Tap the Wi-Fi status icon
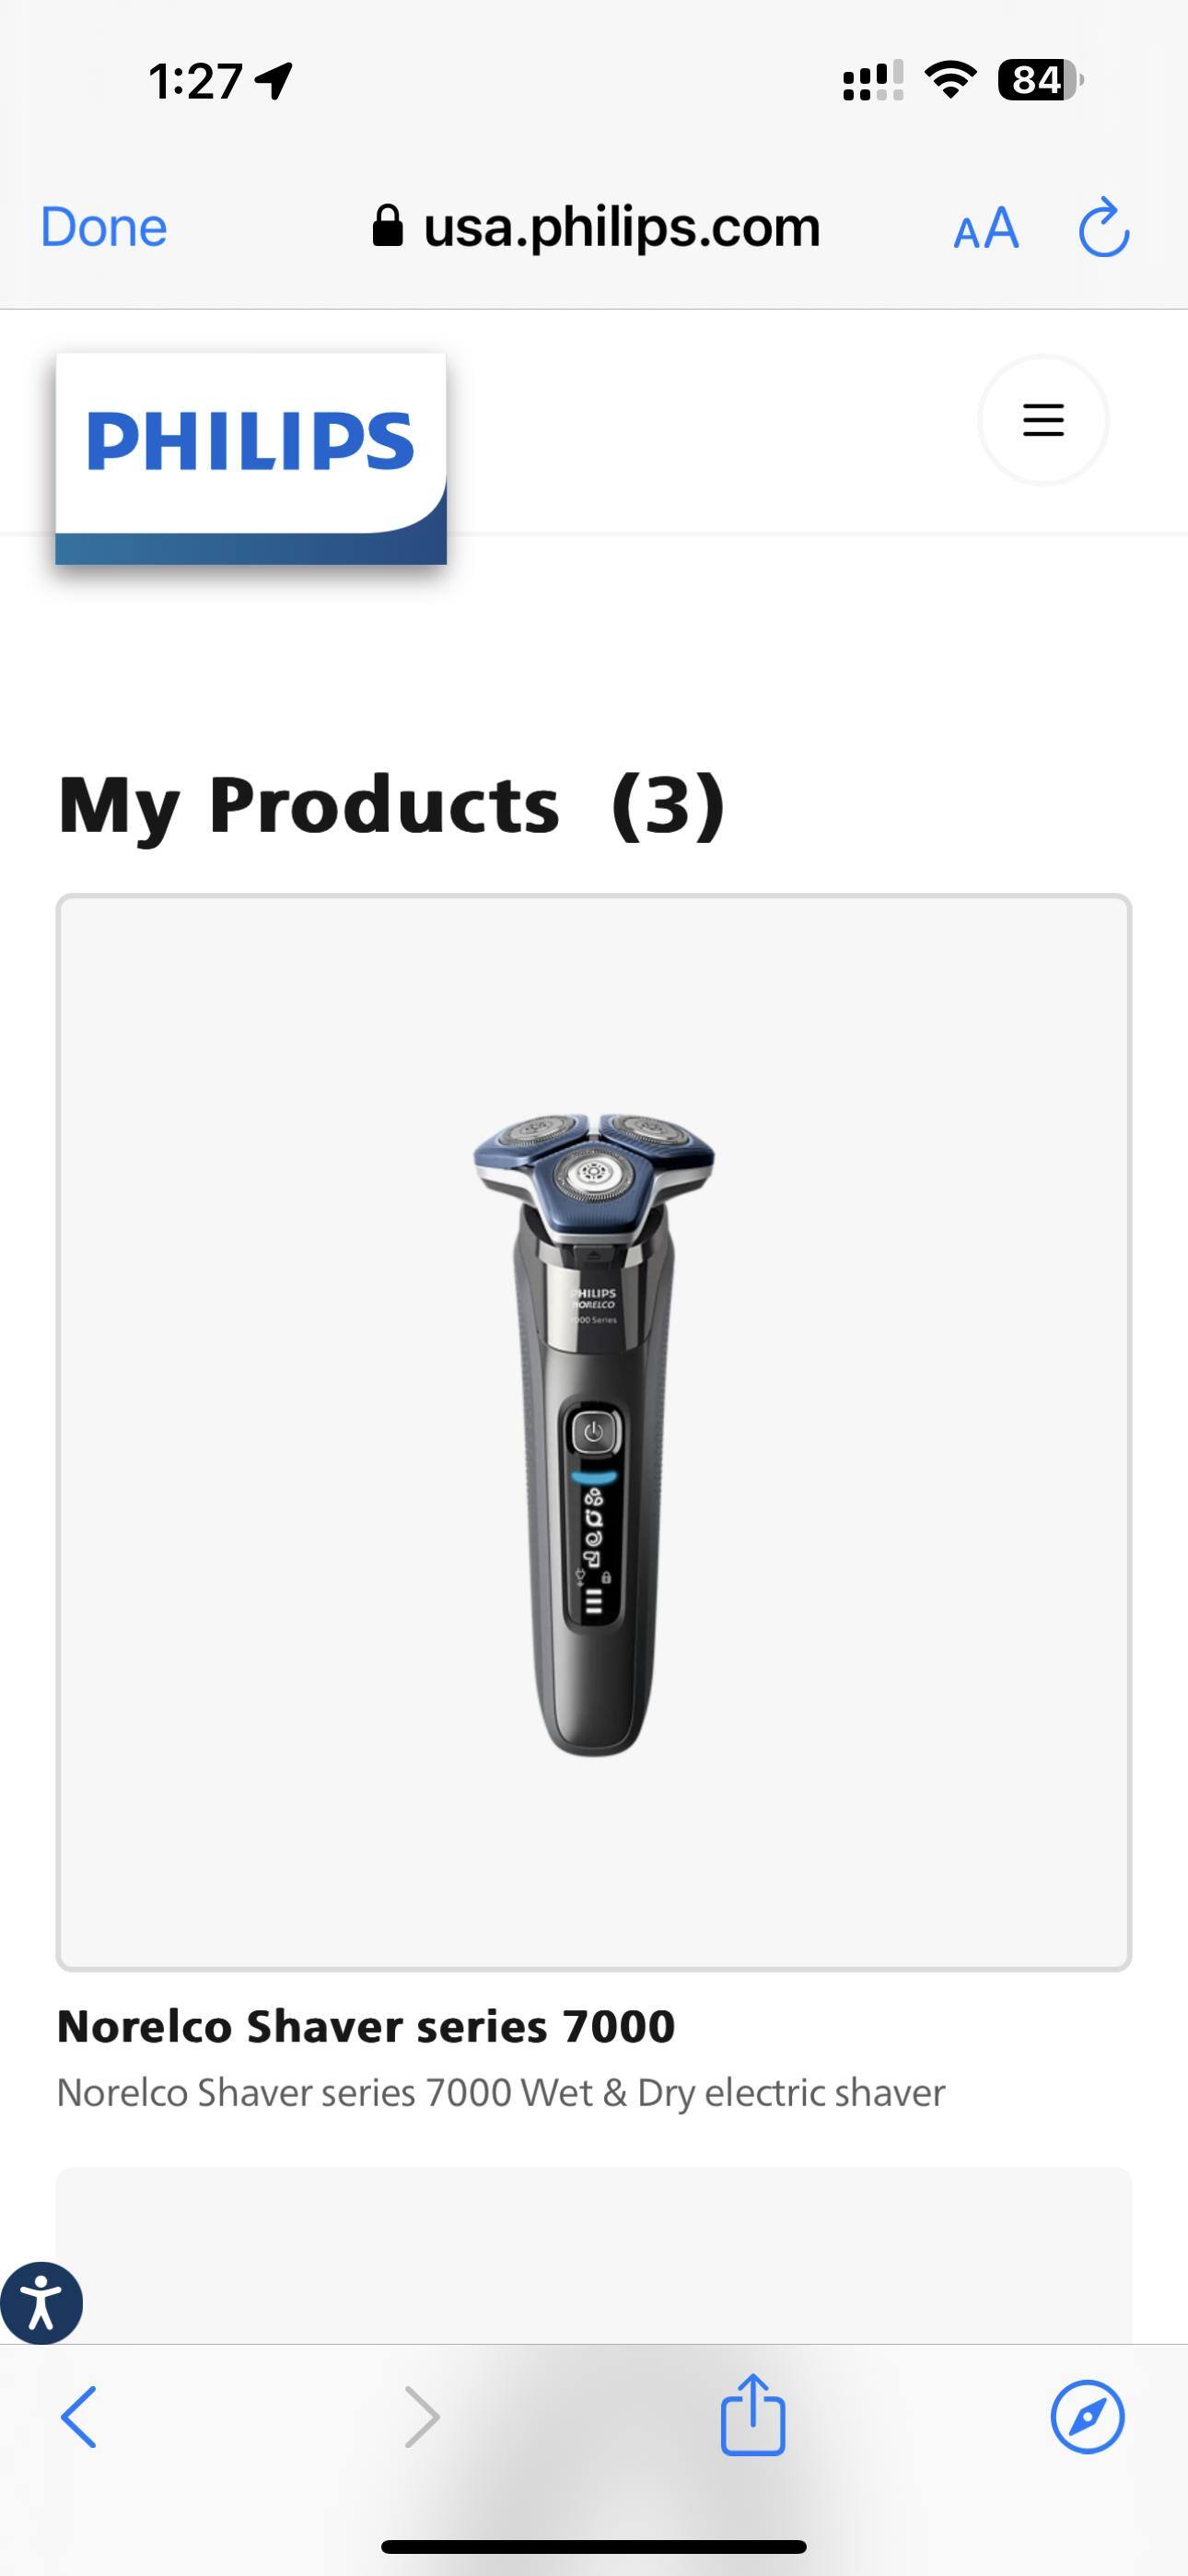Screen dimensions: 1188x2576 (x=951, y=80)
